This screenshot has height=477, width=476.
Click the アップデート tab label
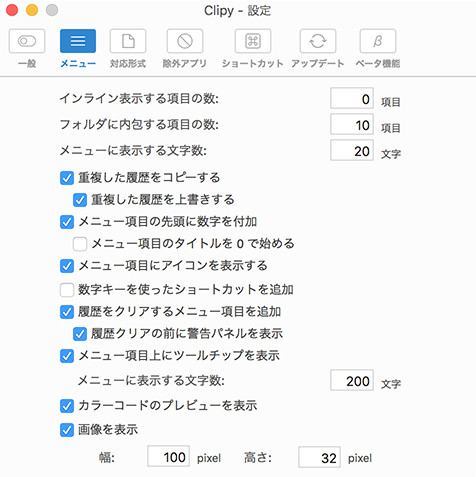point(318,63)
